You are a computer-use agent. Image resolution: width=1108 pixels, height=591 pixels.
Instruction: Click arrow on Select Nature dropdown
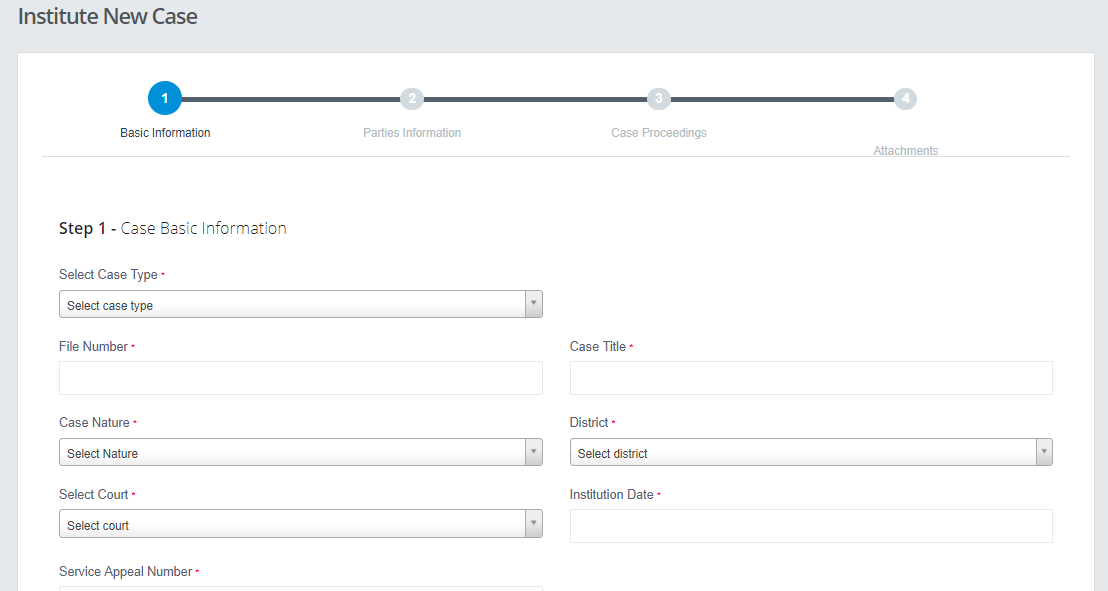tap(534, 452)
